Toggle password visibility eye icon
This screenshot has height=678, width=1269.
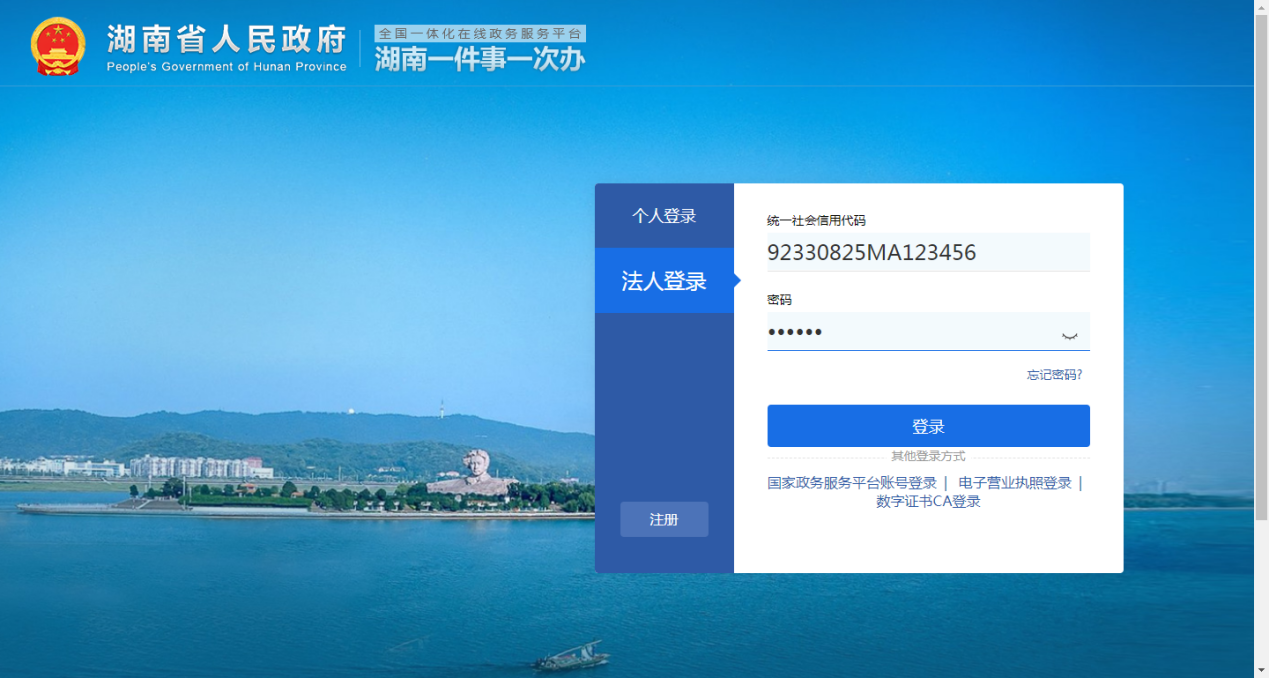(x=1069, y=334)
